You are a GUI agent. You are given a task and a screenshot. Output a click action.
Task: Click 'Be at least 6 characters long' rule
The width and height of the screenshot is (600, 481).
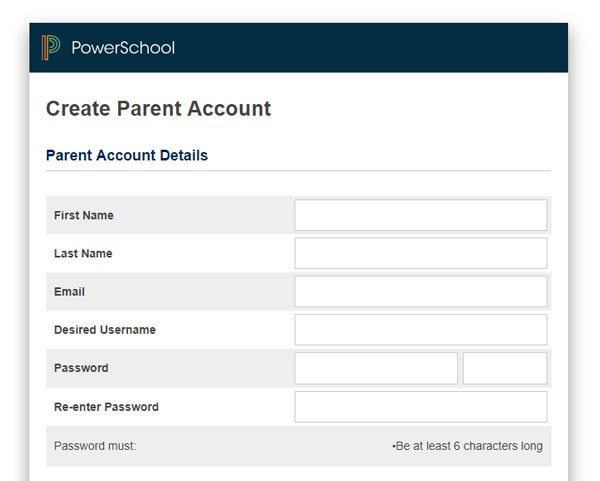pos(467,446)
